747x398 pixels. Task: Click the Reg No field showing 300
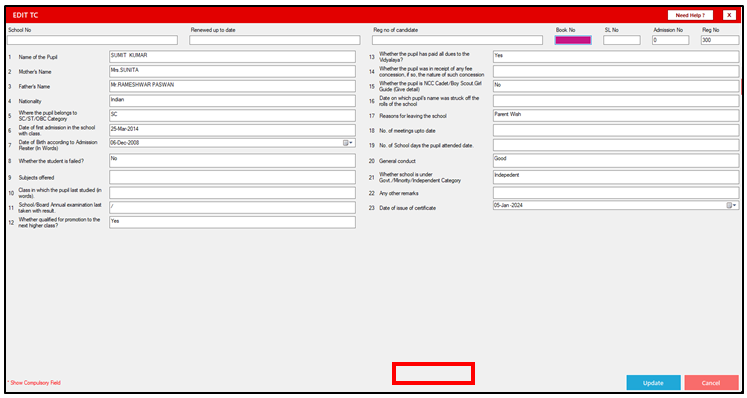click(720, 41)
